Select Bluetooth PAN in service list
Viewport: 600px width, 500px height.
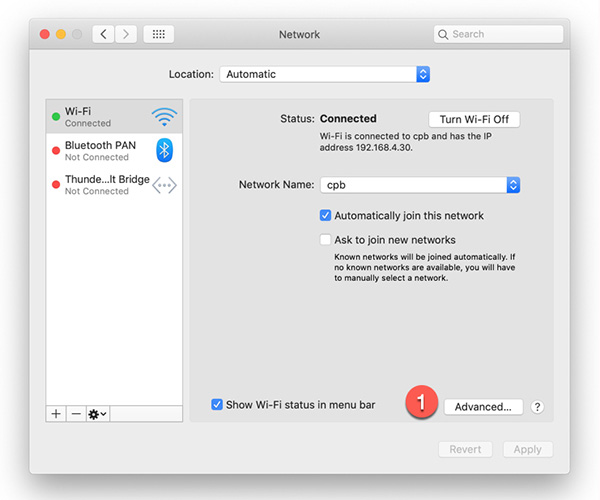click(x=100, y=151)
